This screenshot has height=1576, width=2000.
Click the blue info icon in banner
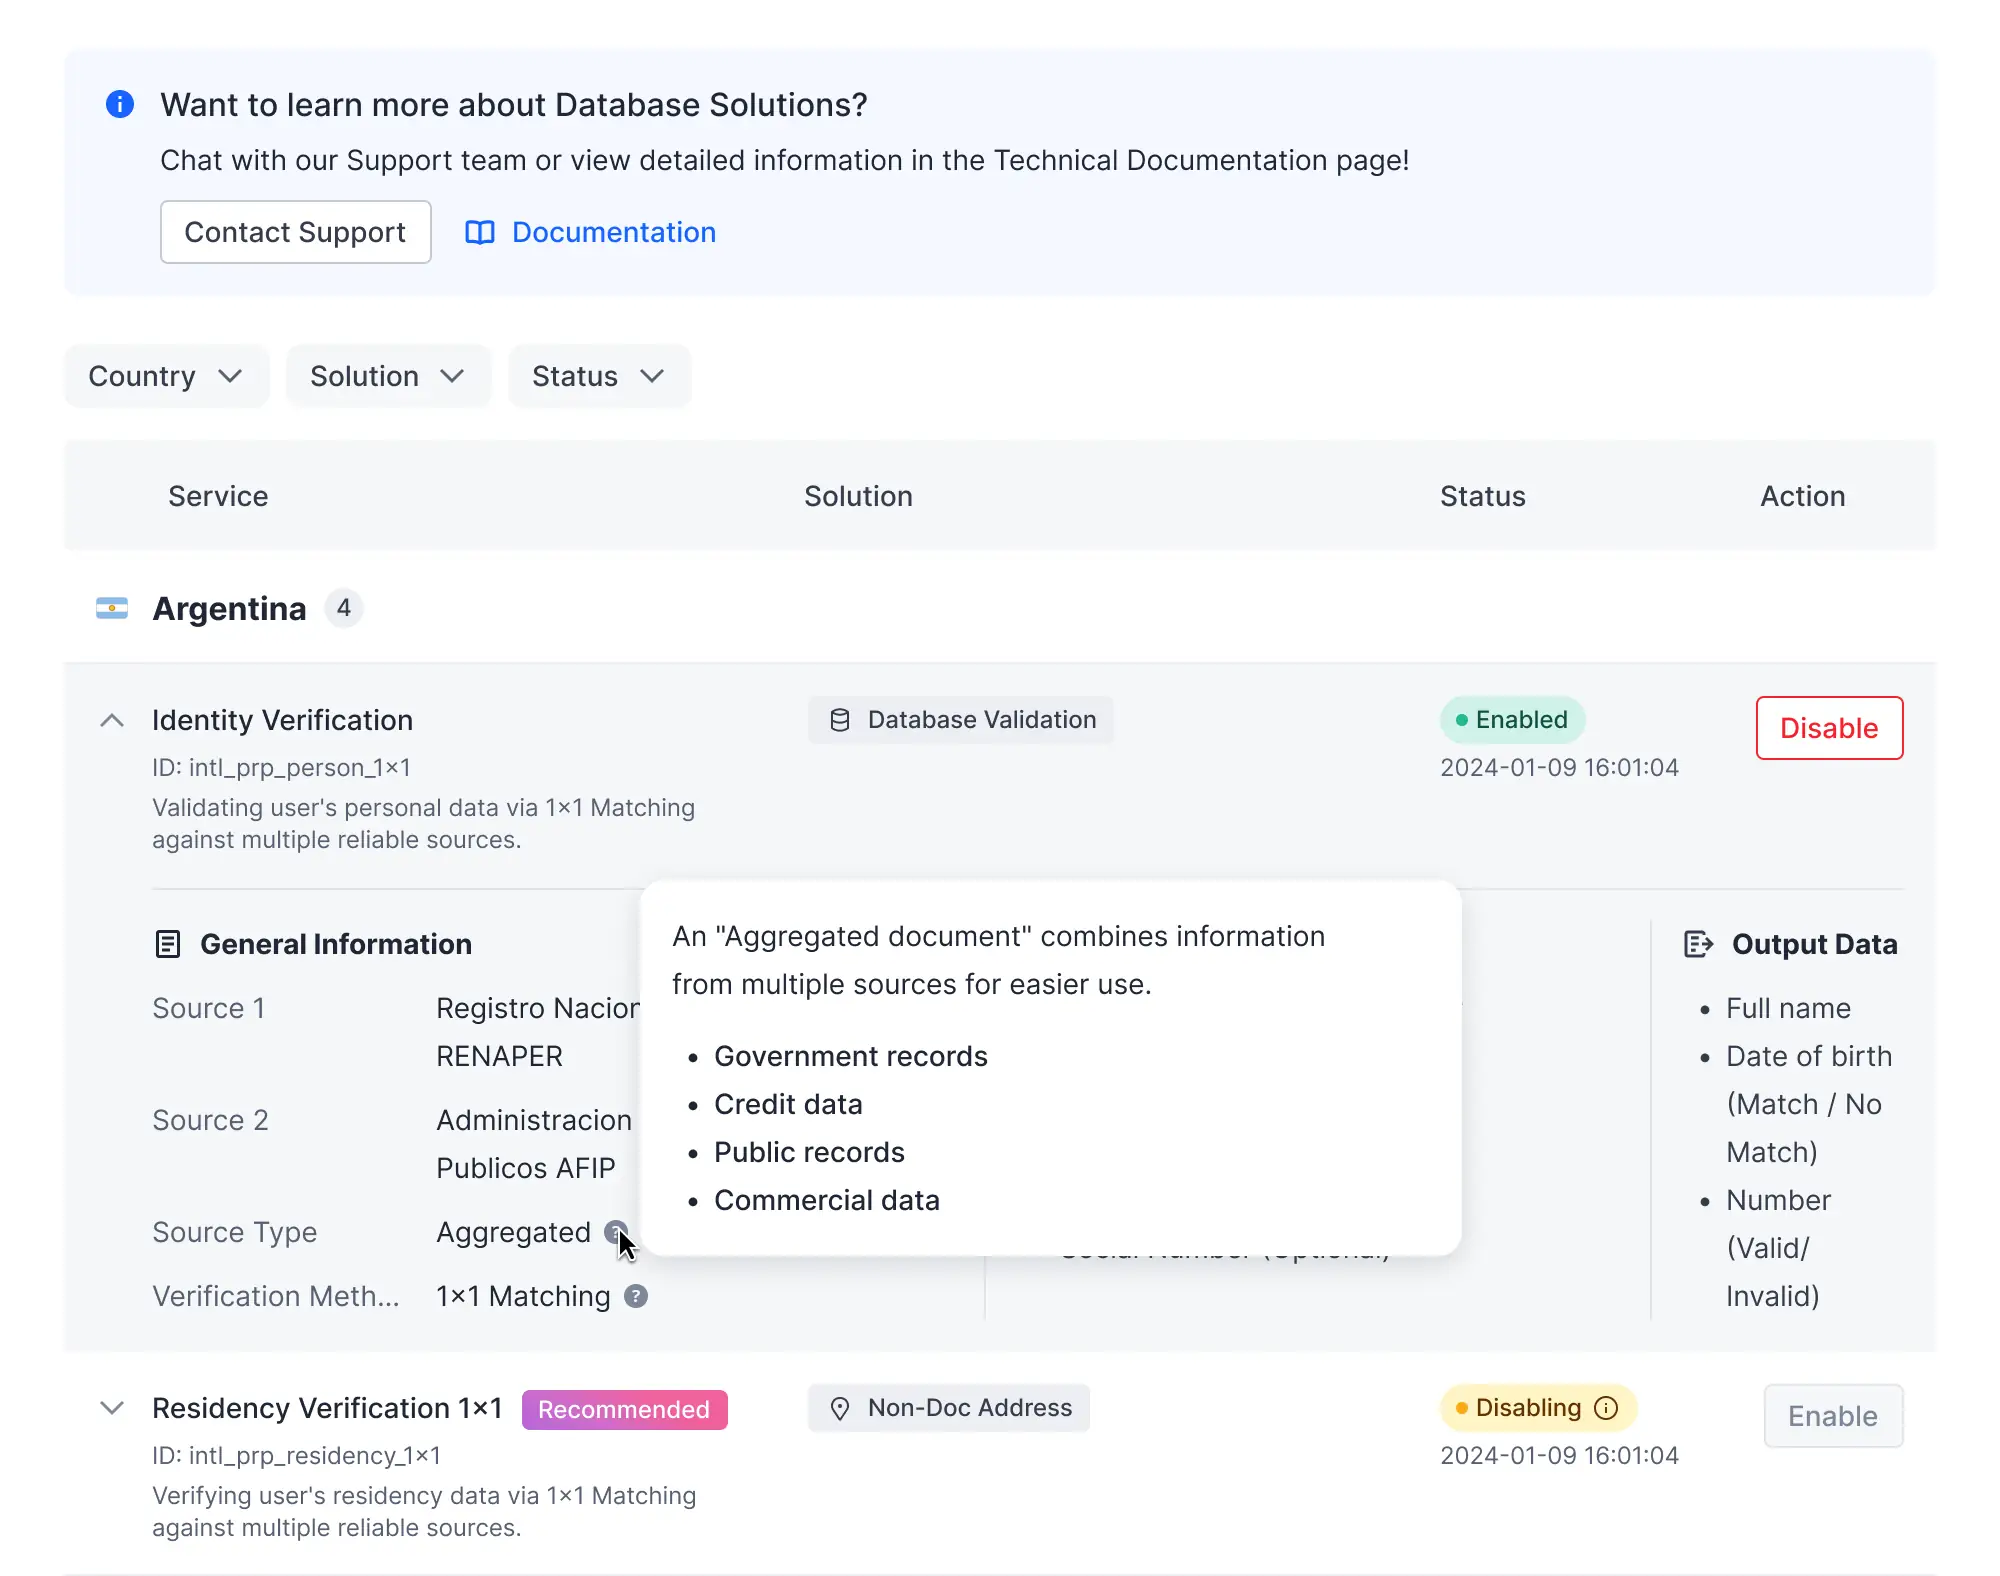pos(120,104)
